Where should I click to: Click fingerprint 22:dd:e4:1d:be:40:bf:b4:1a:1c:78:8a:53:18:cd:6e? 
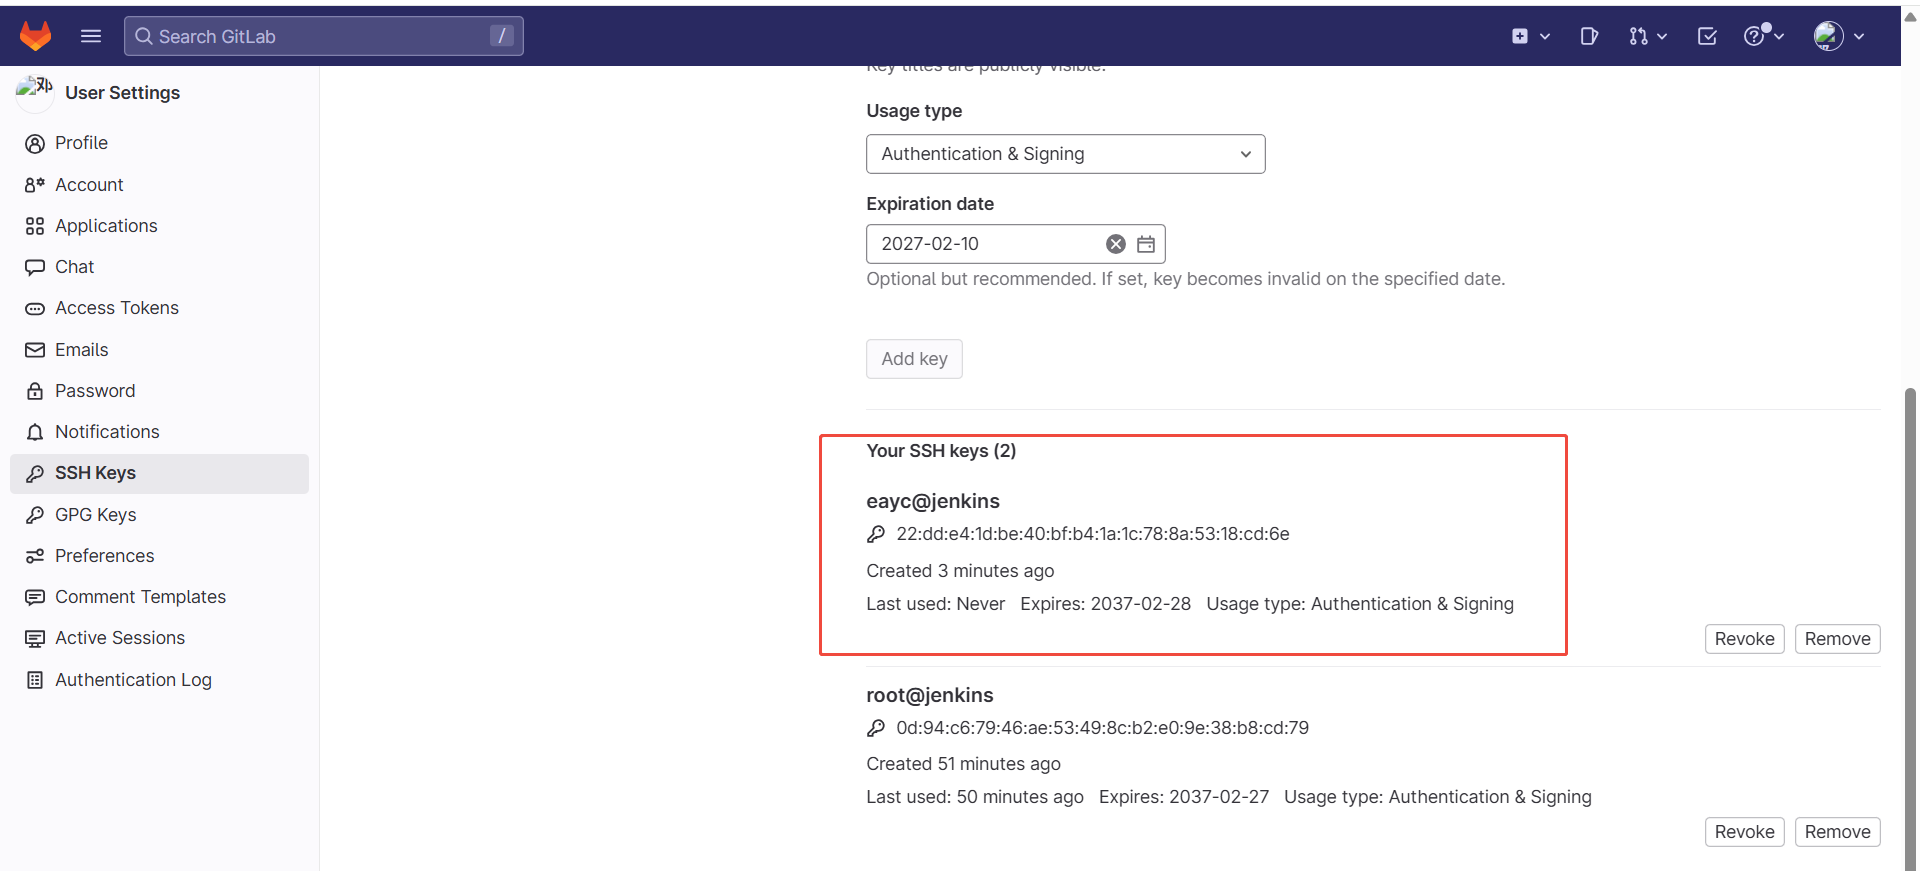pos(1093,534)
